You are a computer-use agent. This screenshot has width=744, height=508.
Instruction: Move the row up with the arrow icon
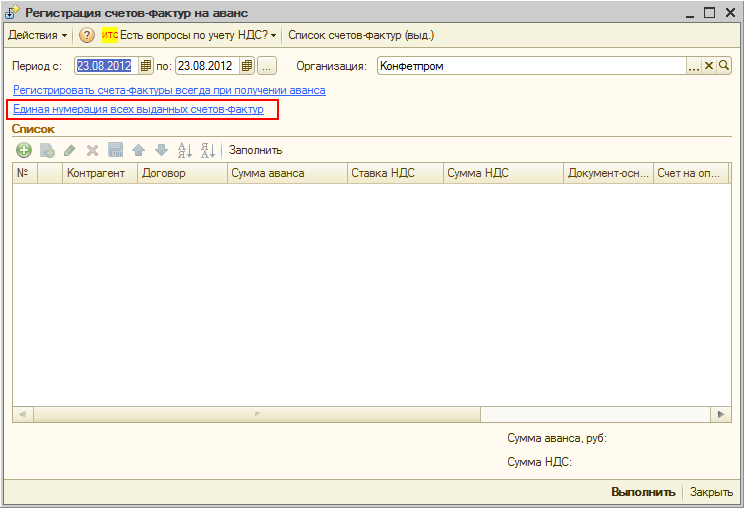(139, 150)
